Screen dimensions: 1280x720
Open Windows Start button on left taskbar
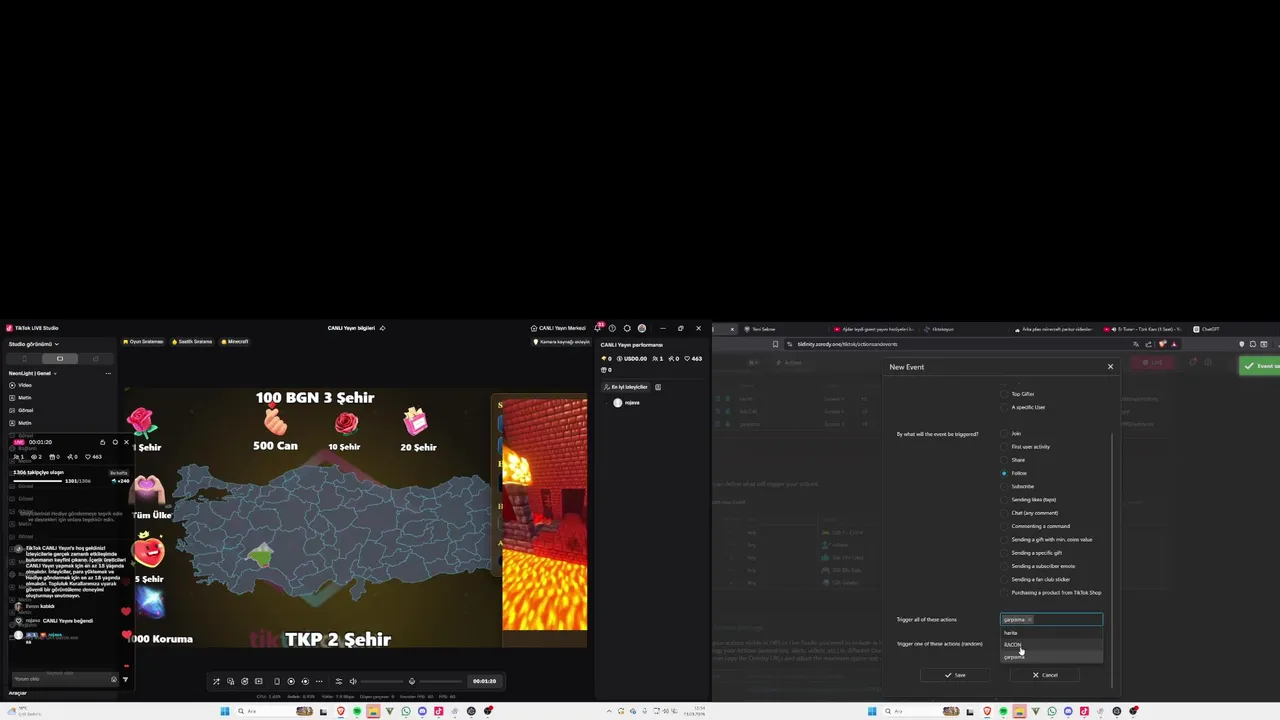[x=225, y=711]
